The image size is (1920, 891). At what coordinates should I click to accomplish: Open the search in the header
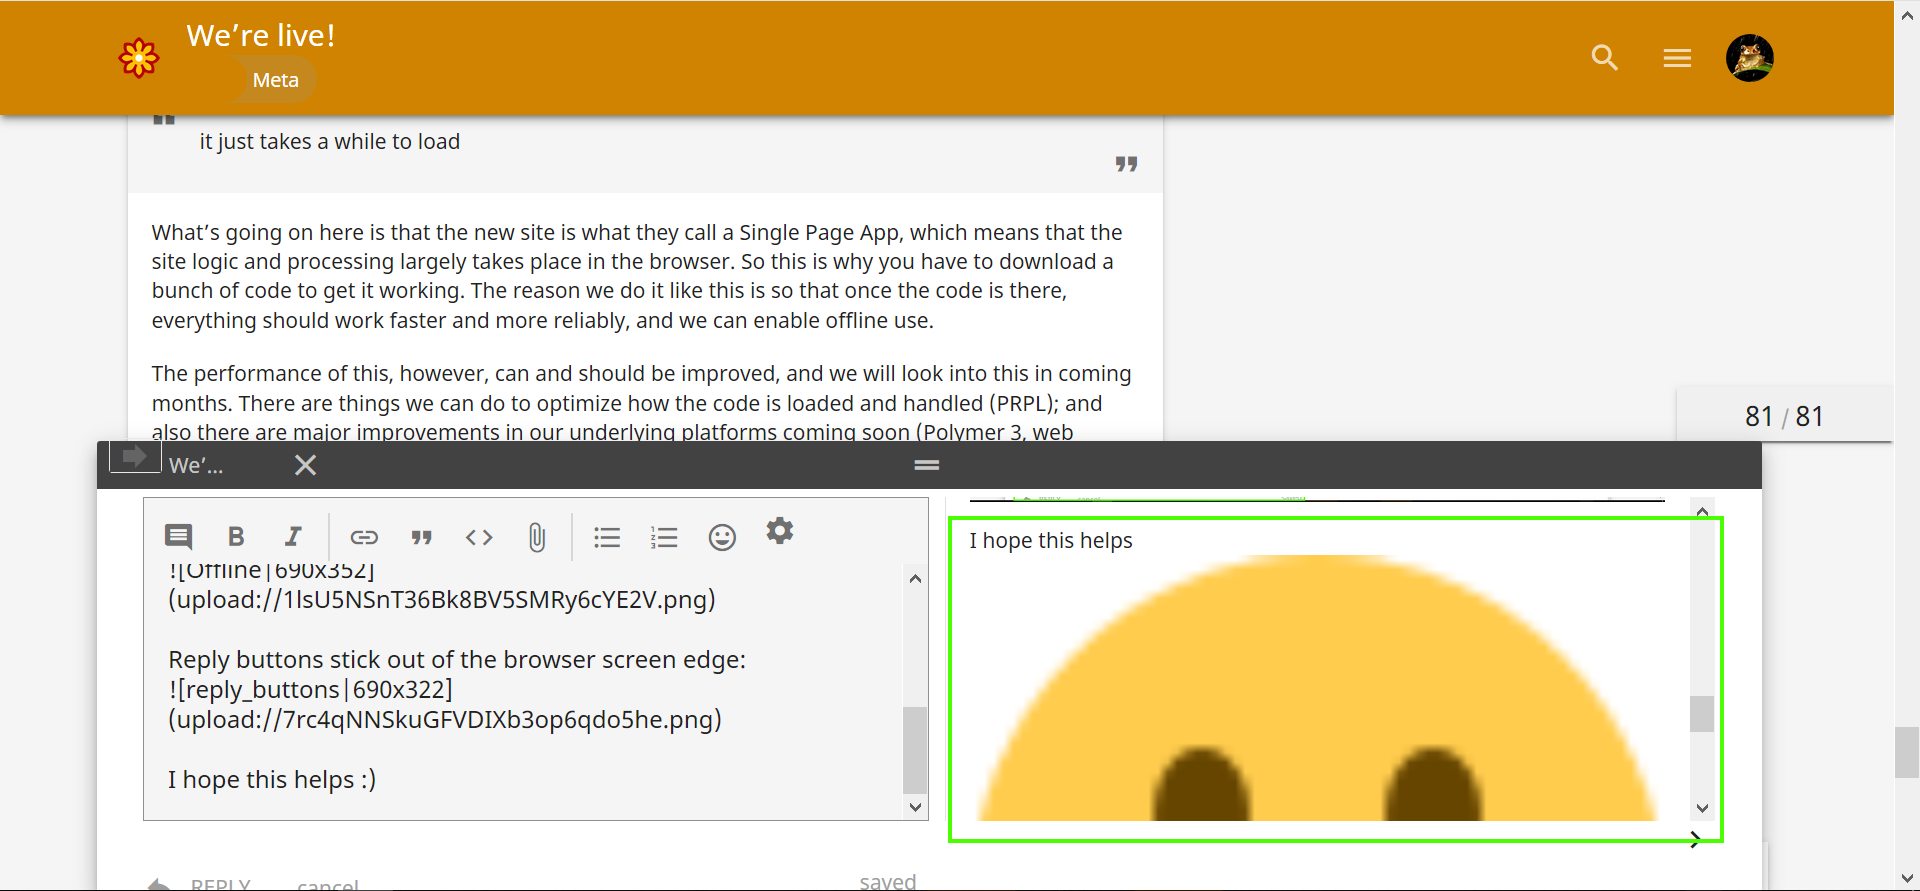(x=1604, y=58)
